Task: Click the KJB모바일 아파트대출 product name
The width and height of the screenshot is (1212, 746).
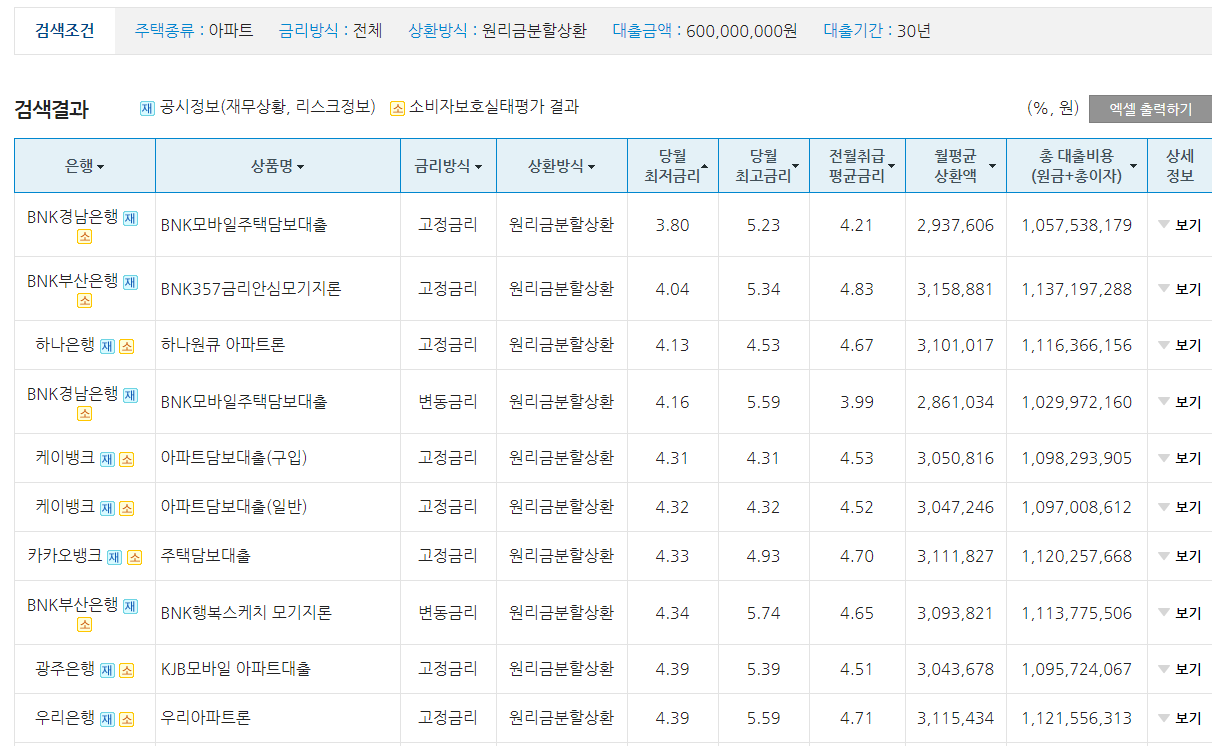Action: (236, 669)
